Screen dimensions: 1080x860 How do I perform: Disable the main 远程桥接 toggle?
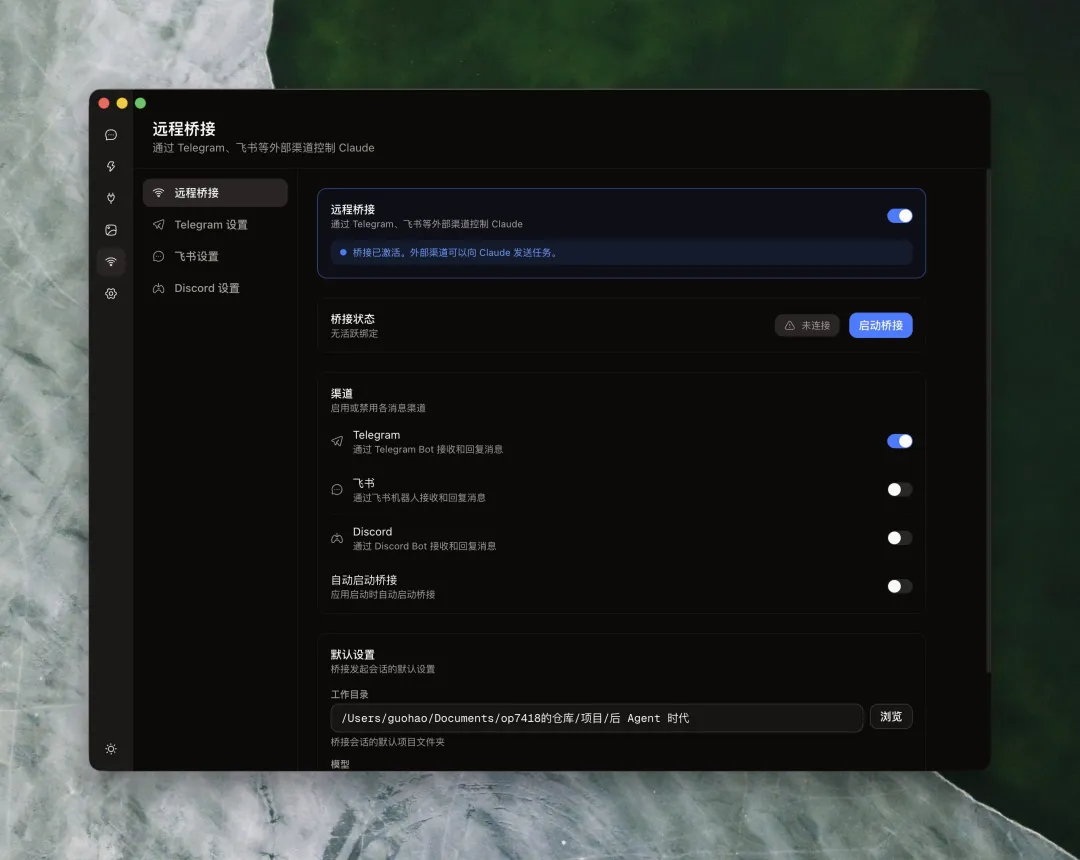click(x=899, y=216)
